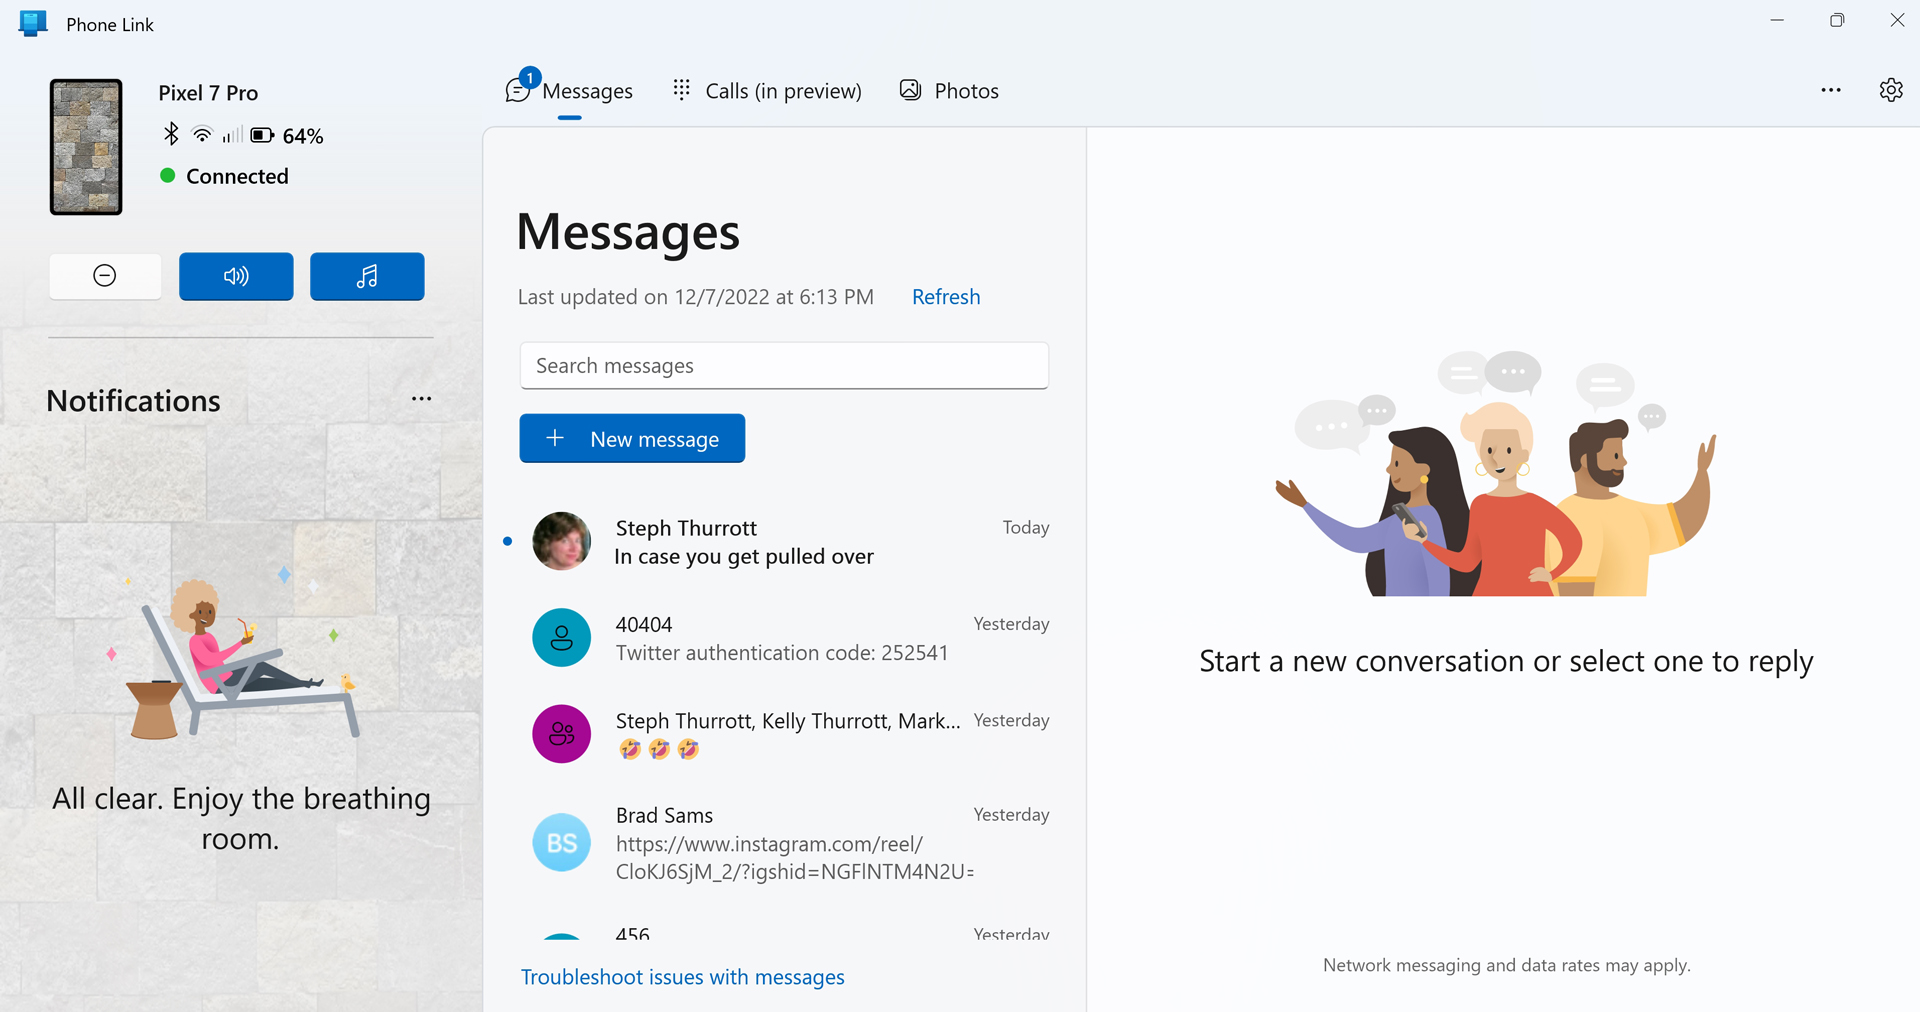Screen dimensions: 1920x1012
Task: Click the unread messages badge showing 1
Action: (530, 77)
